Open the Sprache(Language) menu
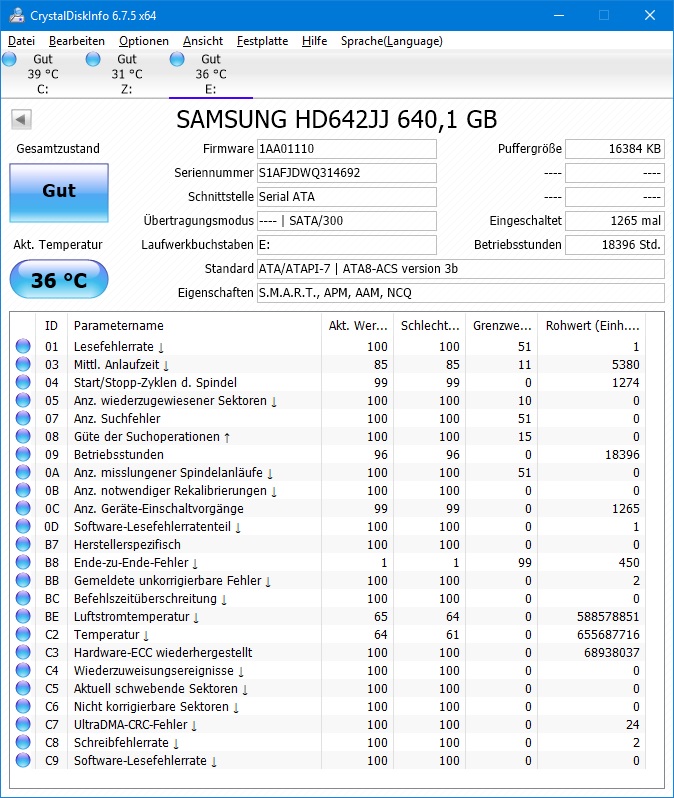Viewport: 674px width, 798px height. [391, 41]
